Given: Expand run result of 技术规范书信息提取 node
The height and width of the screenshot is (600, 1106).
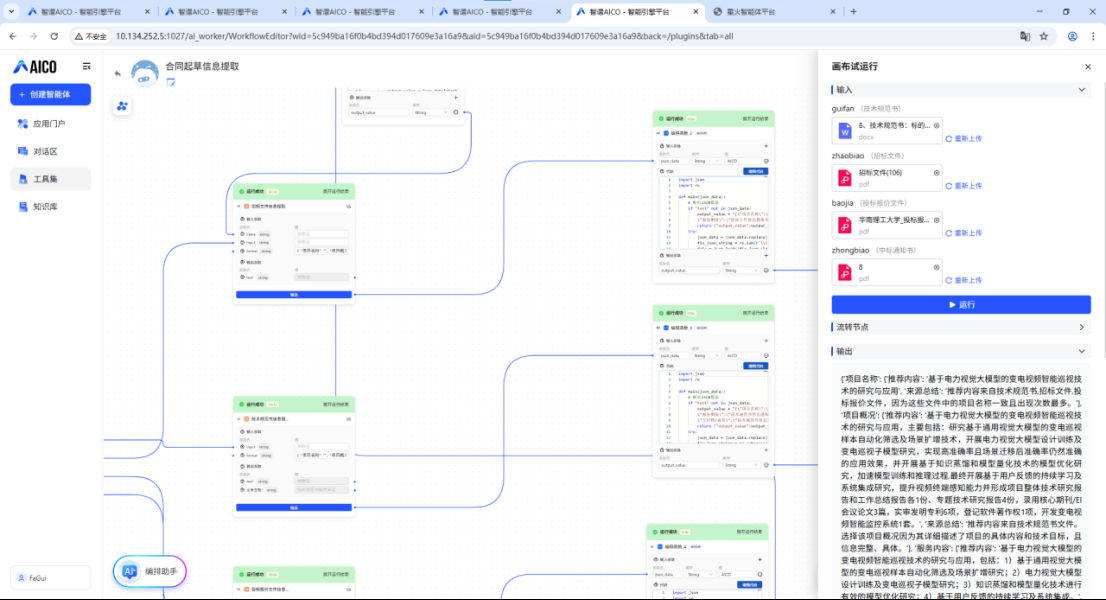Looking at the screenshot, I should point(336,405).
